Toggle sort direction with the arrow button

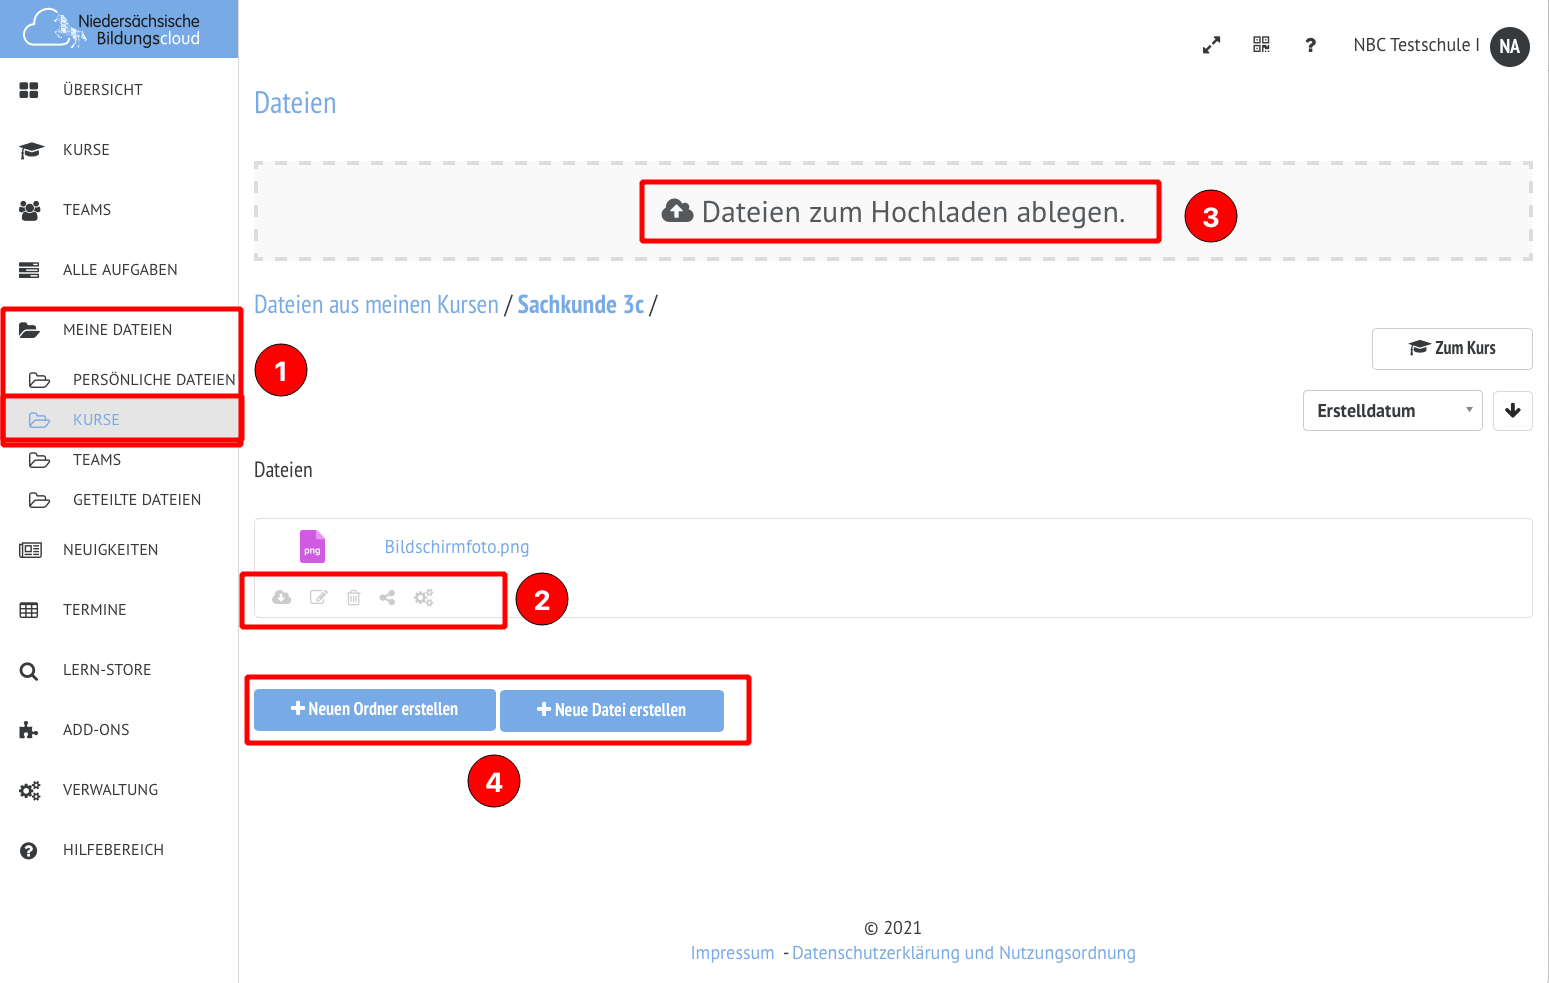[x=1512, y=411]
